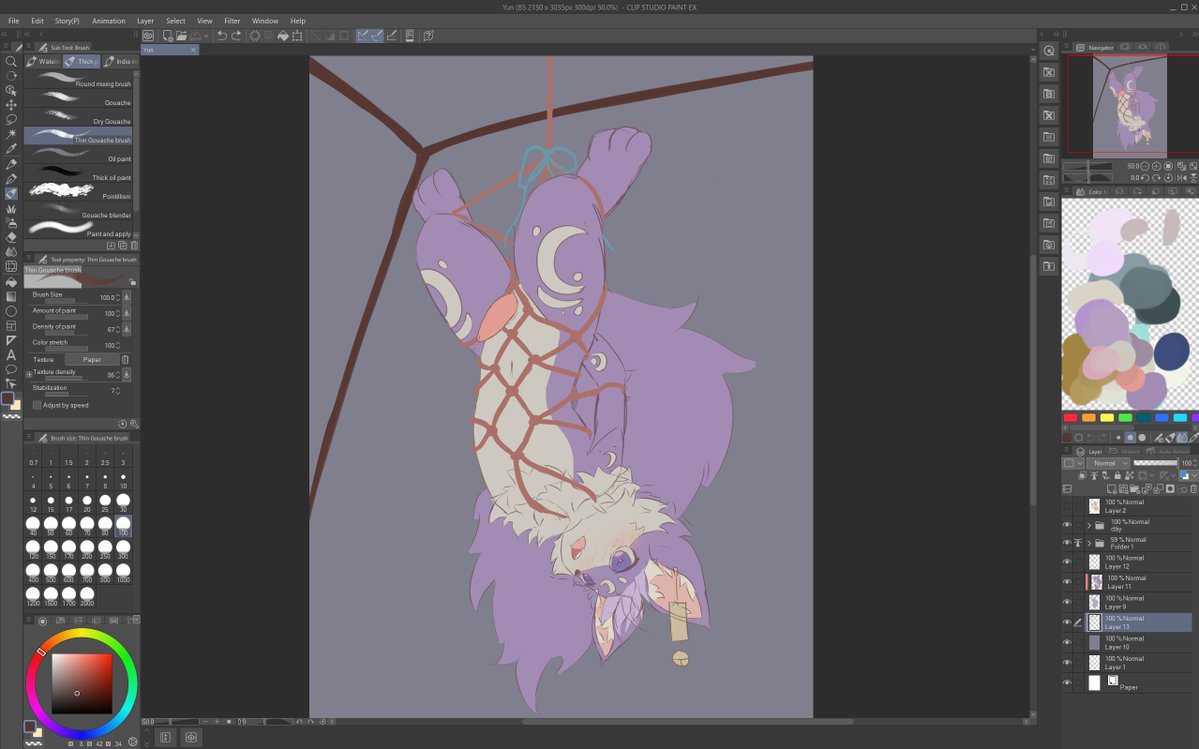Image resolution: width=1199 pixels, height=749 pixels.
Task: Open the Filter menu
Action: tap(232, 21)
